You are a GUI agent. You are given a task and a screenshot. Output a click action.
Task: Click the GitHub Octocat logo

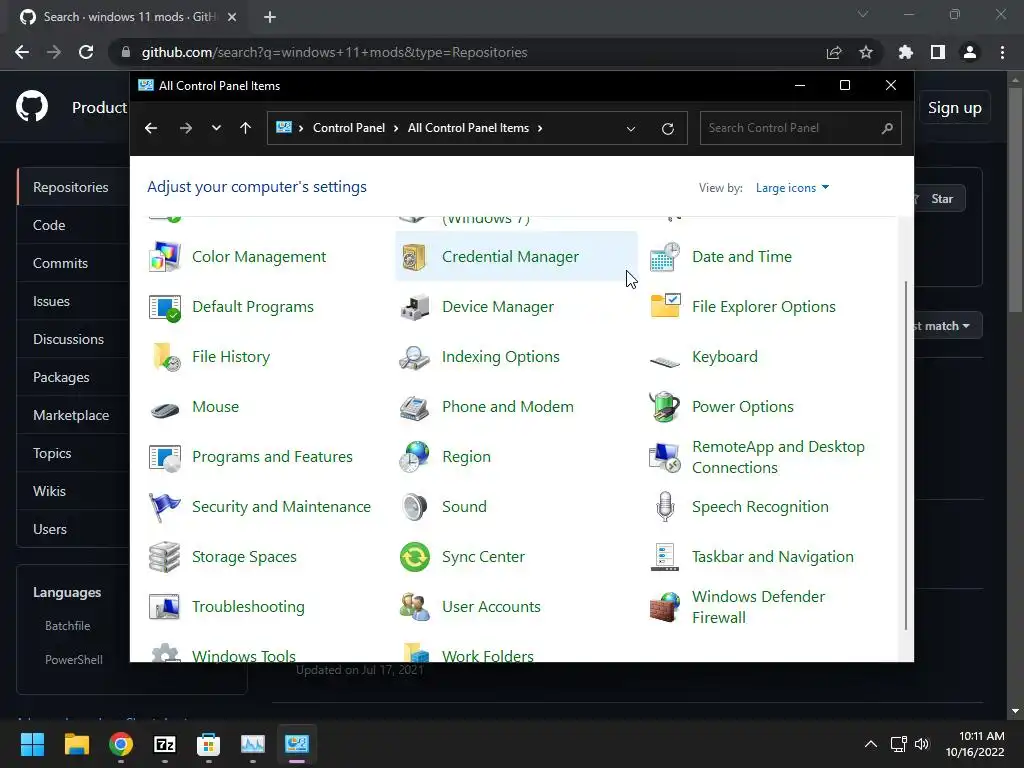click(32, 106)
